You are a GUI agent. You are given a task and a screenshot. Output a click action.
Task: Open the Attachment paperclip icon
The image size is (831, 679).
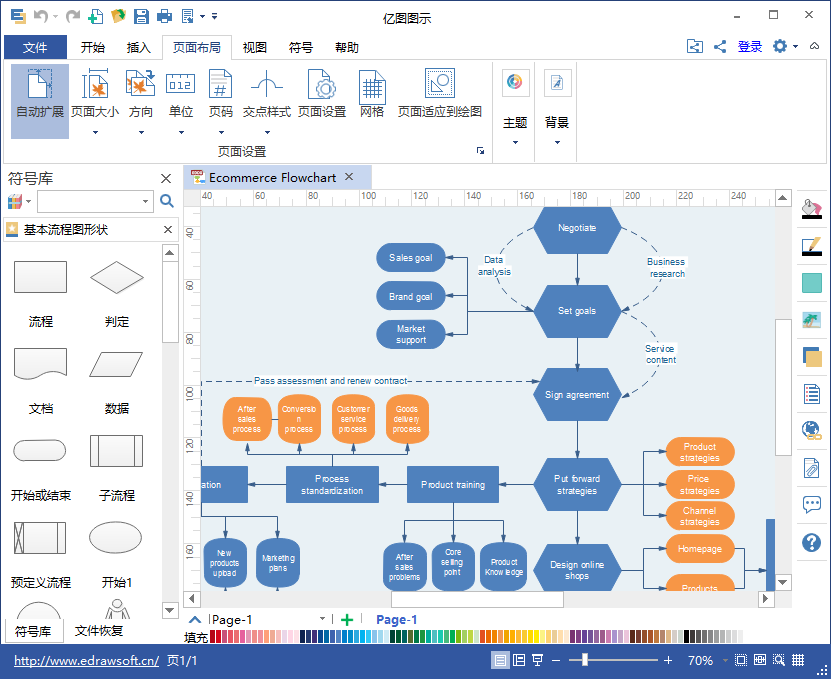point(811,468)
